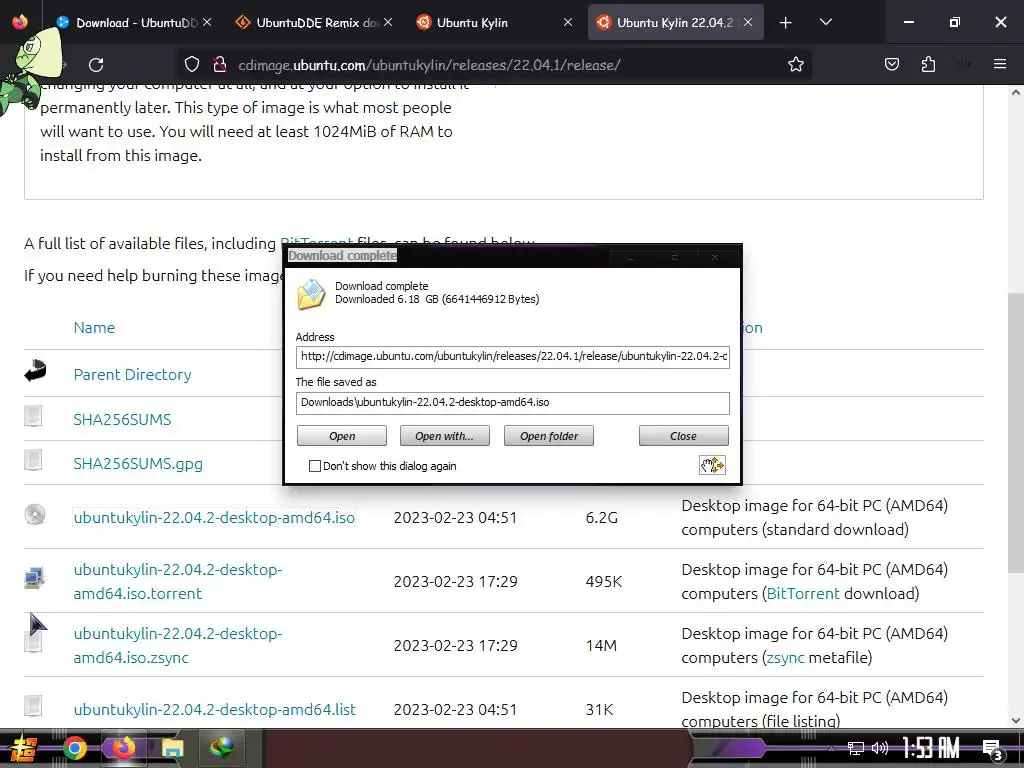Image resolution: width=1024 pixels, height=768 pixels.
Task: Click the 1:53 AM taskbar clock
Action: pos(930,748)
